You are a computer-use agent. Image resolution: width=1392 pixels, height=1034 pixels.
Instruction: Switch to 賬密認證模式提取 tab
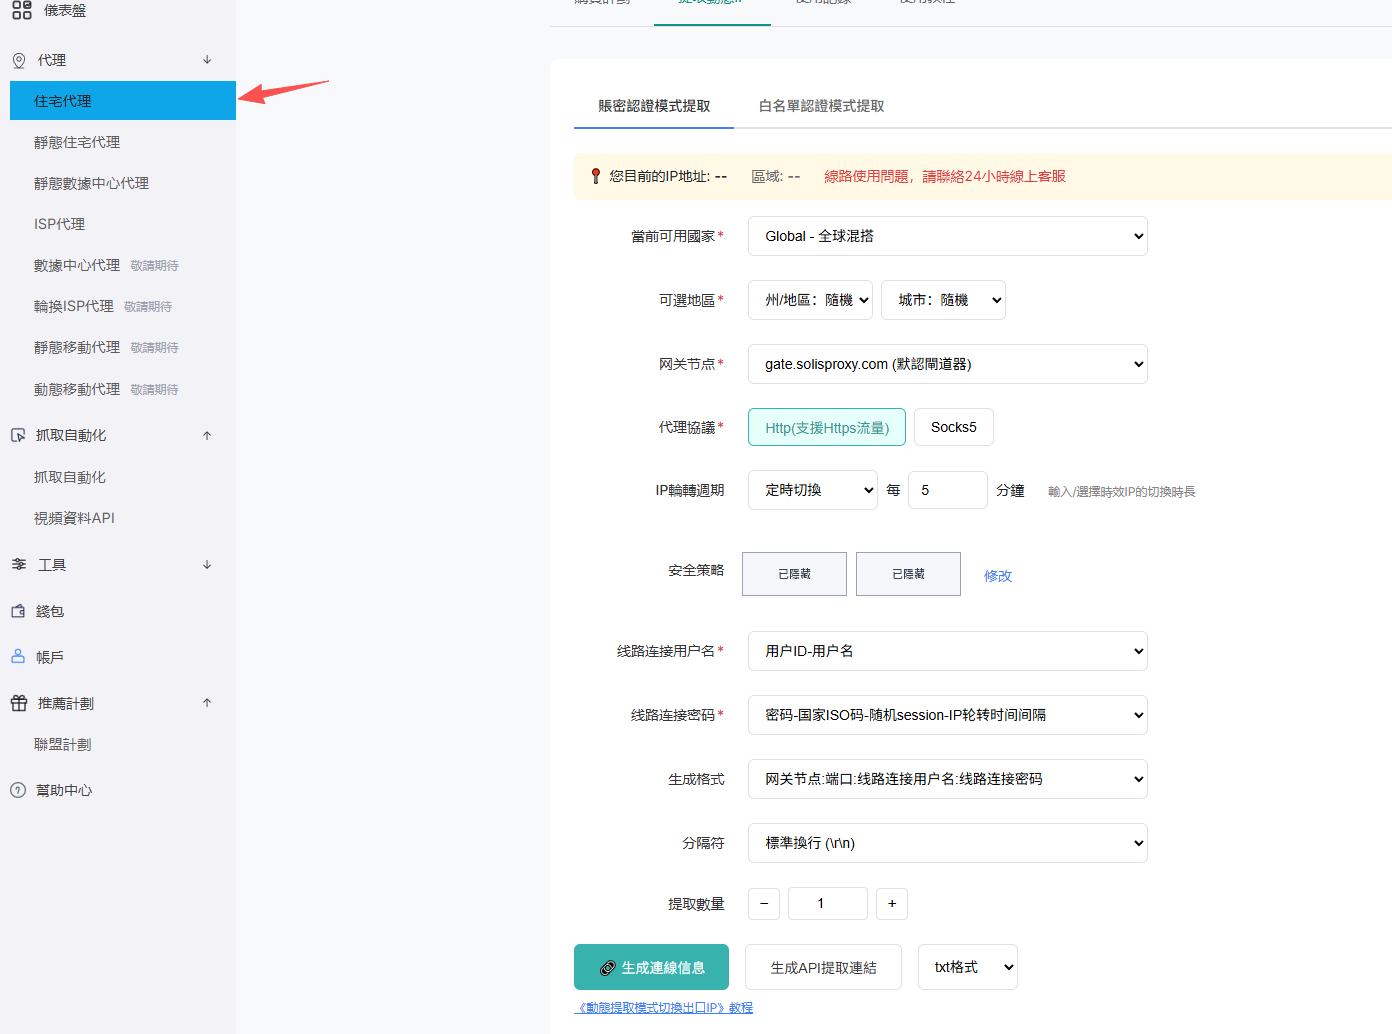pos(654,106)
